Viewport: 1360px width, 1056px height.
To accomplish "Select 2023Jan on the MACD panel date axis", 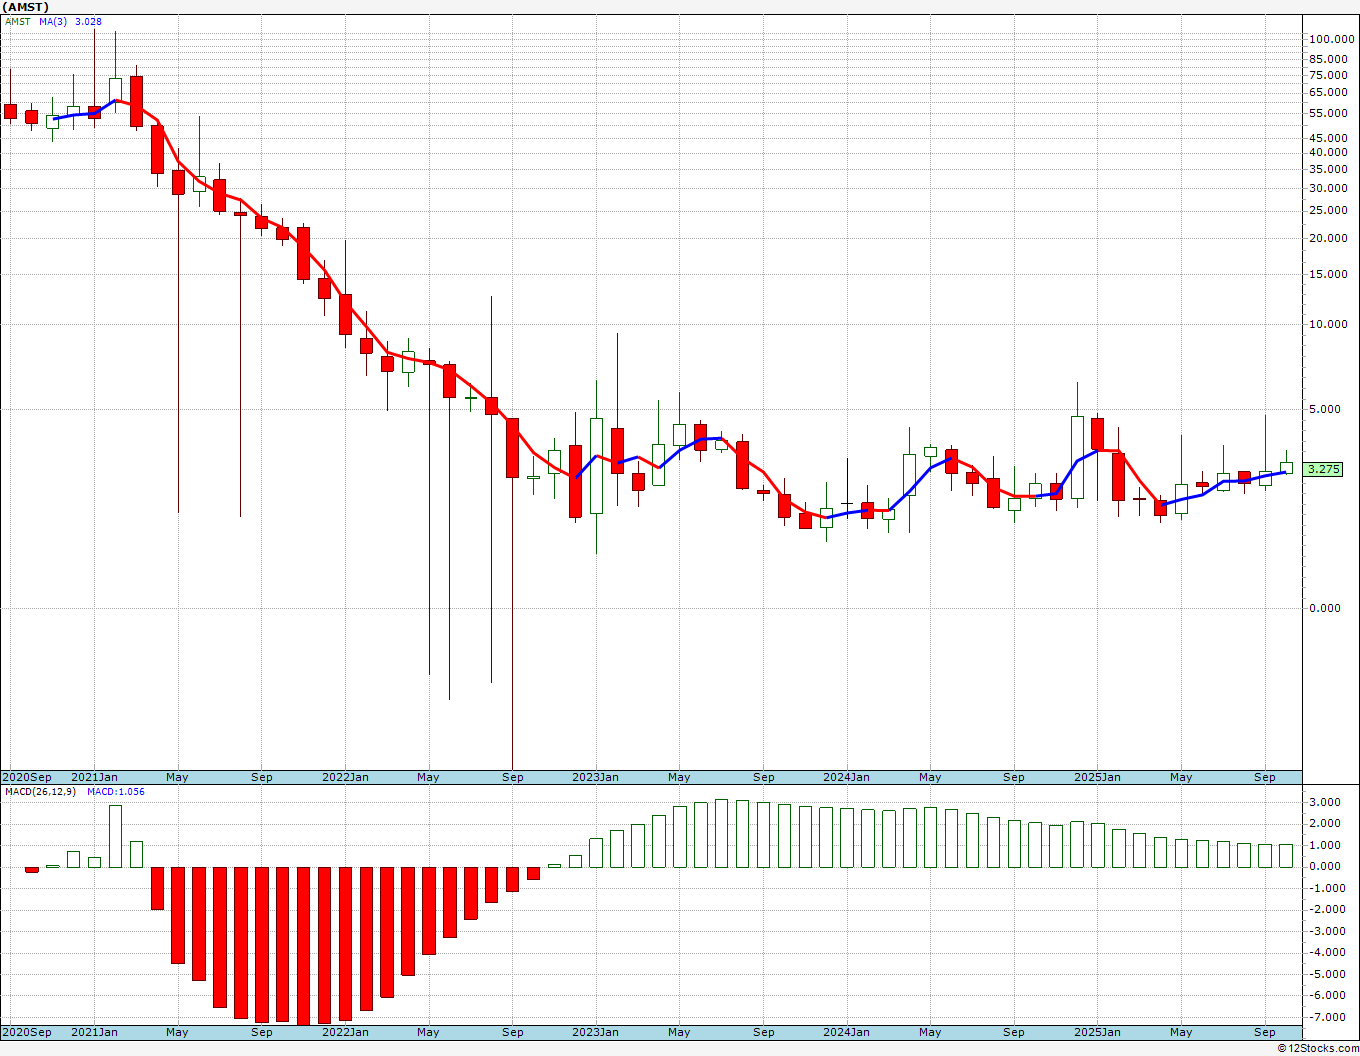I will tap(596, 1032).
